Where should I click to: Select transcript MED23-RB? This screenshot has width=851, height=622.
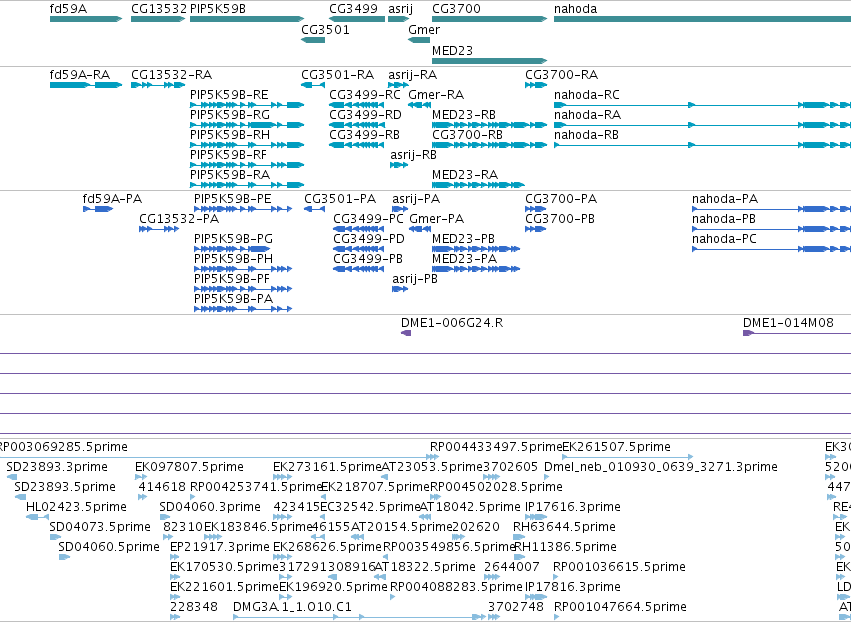click(490, 125)
